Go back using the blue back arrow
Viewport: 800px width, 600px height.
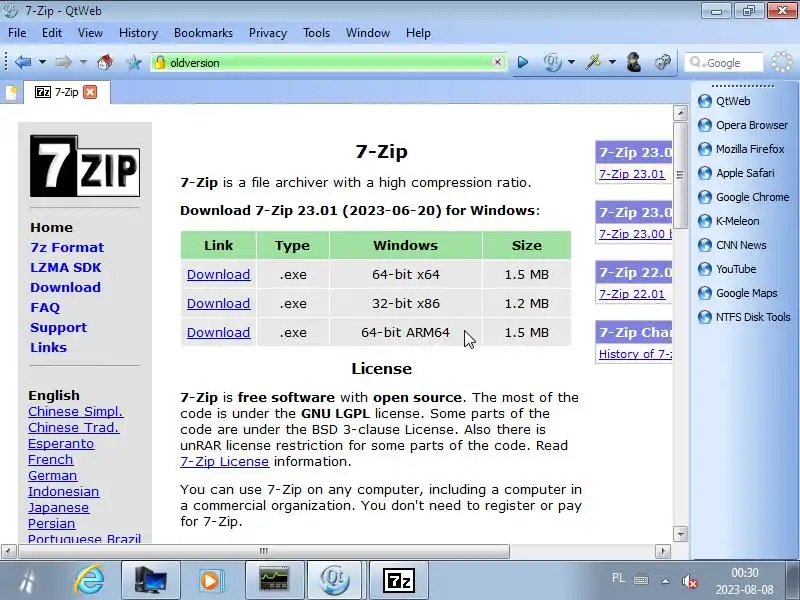tap(23, 62)
